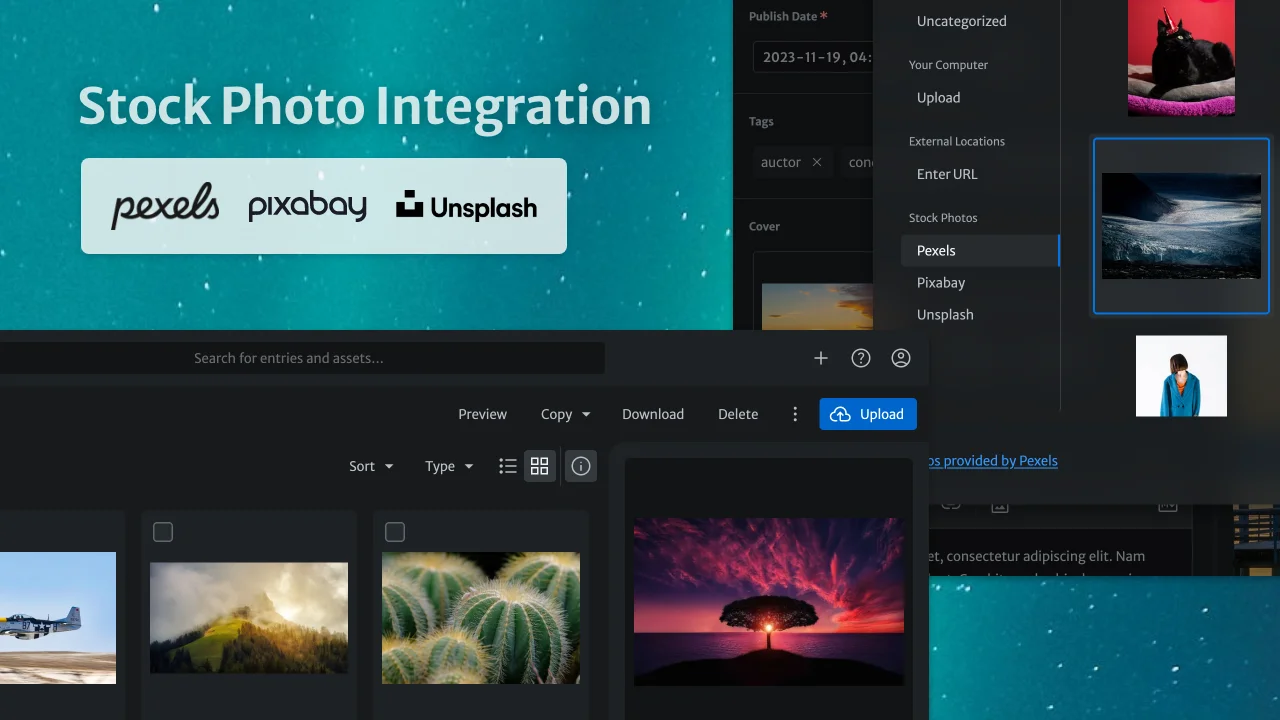Switch to the Pixabay stock photo source
Screen dimensions: 1280x720
pyautogui.click(x=941, y=282)
